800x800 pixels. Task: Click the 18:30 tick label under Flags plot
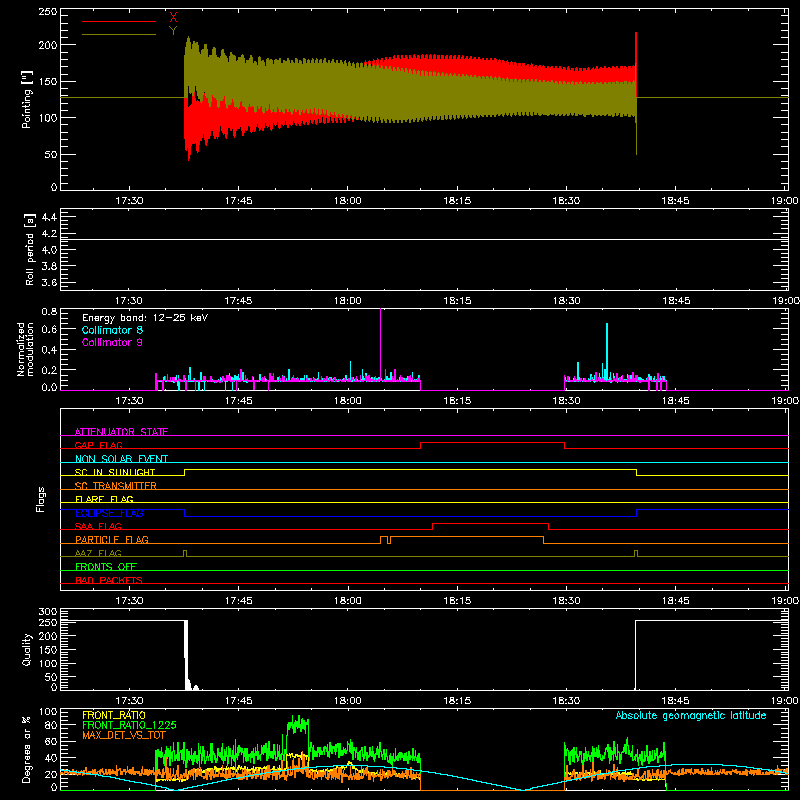pyautogui.click(x=566, y=601)
